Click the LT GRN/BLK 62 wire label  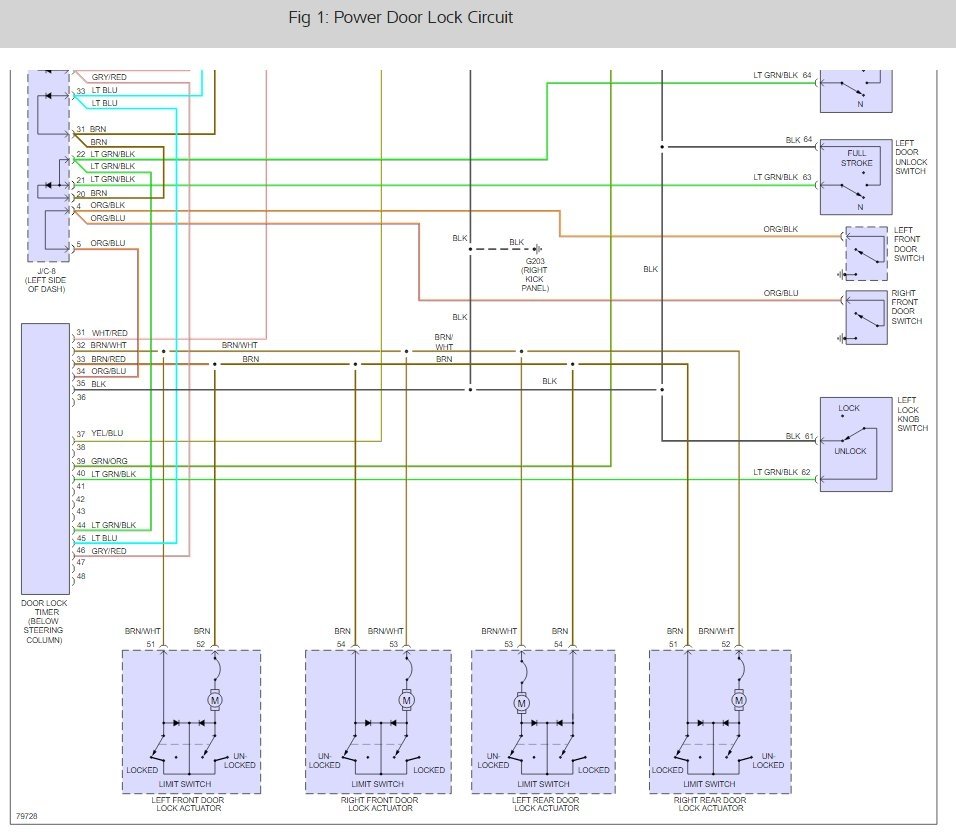click(x=782, y=472)
